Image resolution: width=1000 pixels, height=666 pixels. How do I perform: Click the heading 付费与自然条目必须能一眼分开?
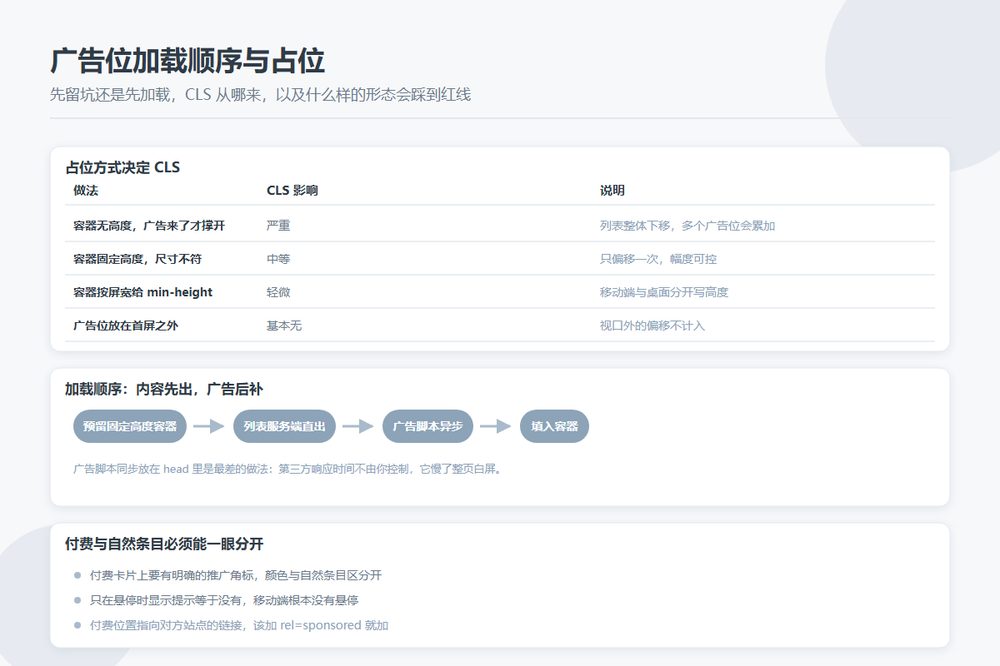[x=164, y=544]
